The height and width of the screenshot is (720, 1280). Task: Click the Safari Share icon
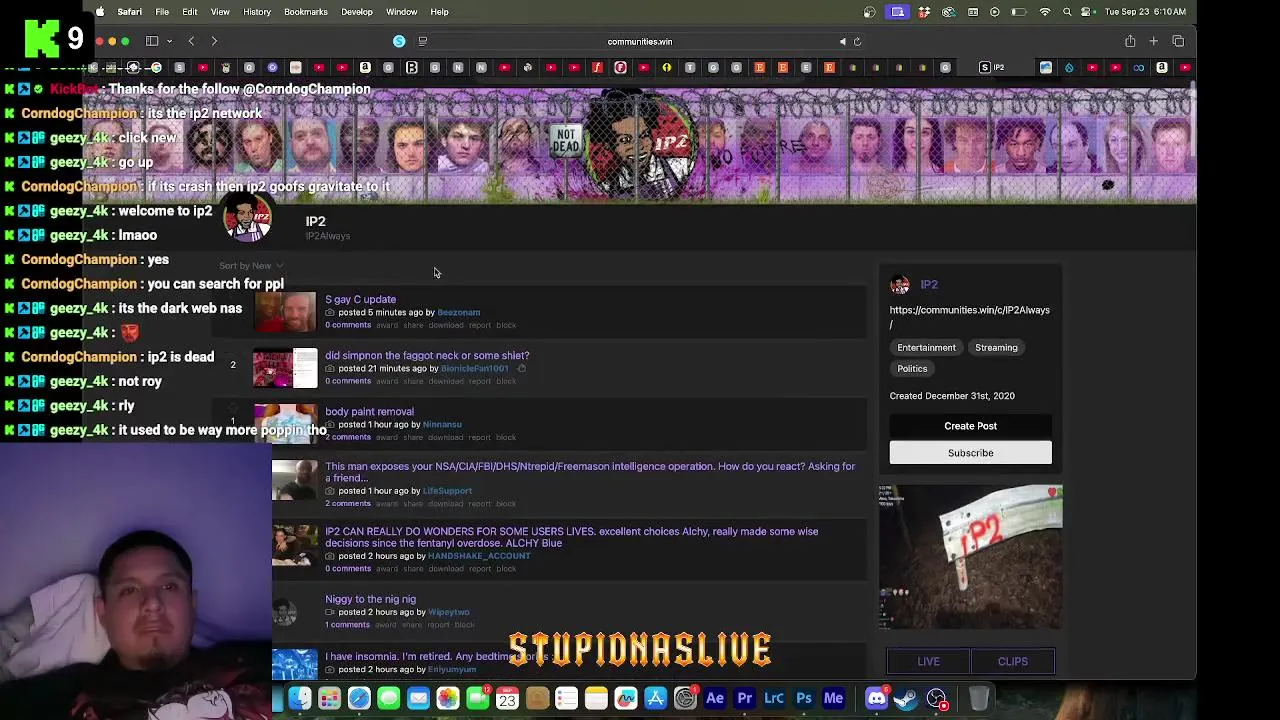click(1130, 41)
